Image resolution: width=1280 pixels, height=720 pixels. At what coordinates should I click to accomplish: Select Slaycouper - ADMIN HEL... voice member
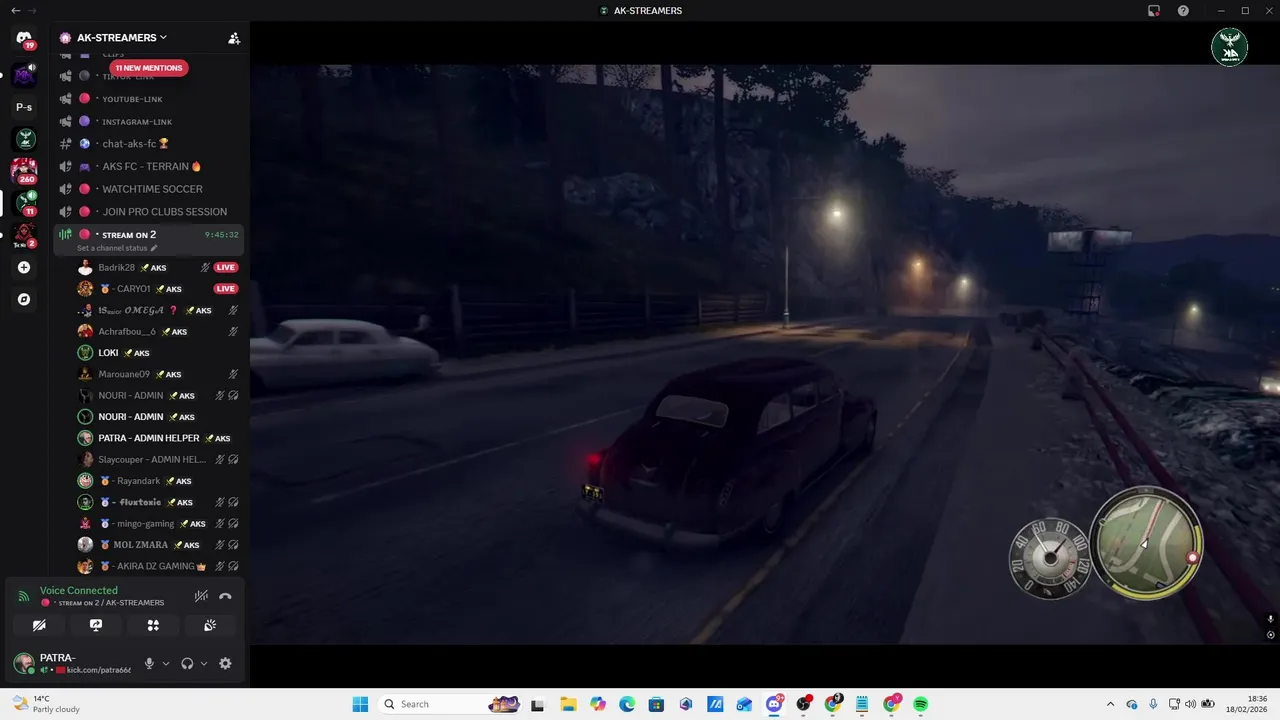point(160,459)
